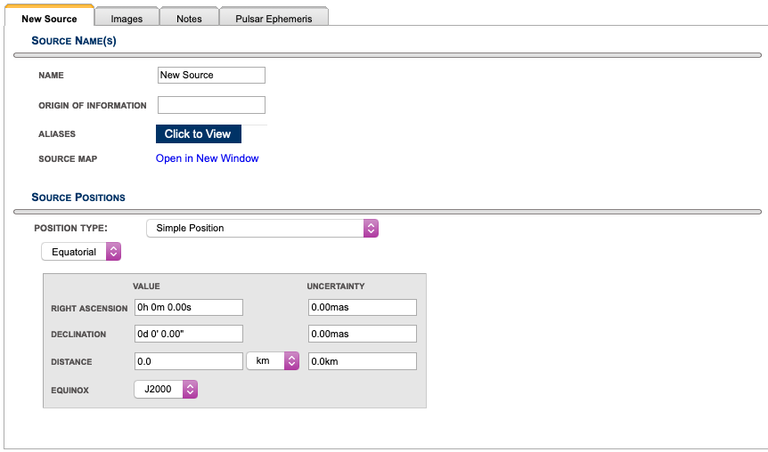
Task: Select the New Source tab
Action: coord(49,19)
